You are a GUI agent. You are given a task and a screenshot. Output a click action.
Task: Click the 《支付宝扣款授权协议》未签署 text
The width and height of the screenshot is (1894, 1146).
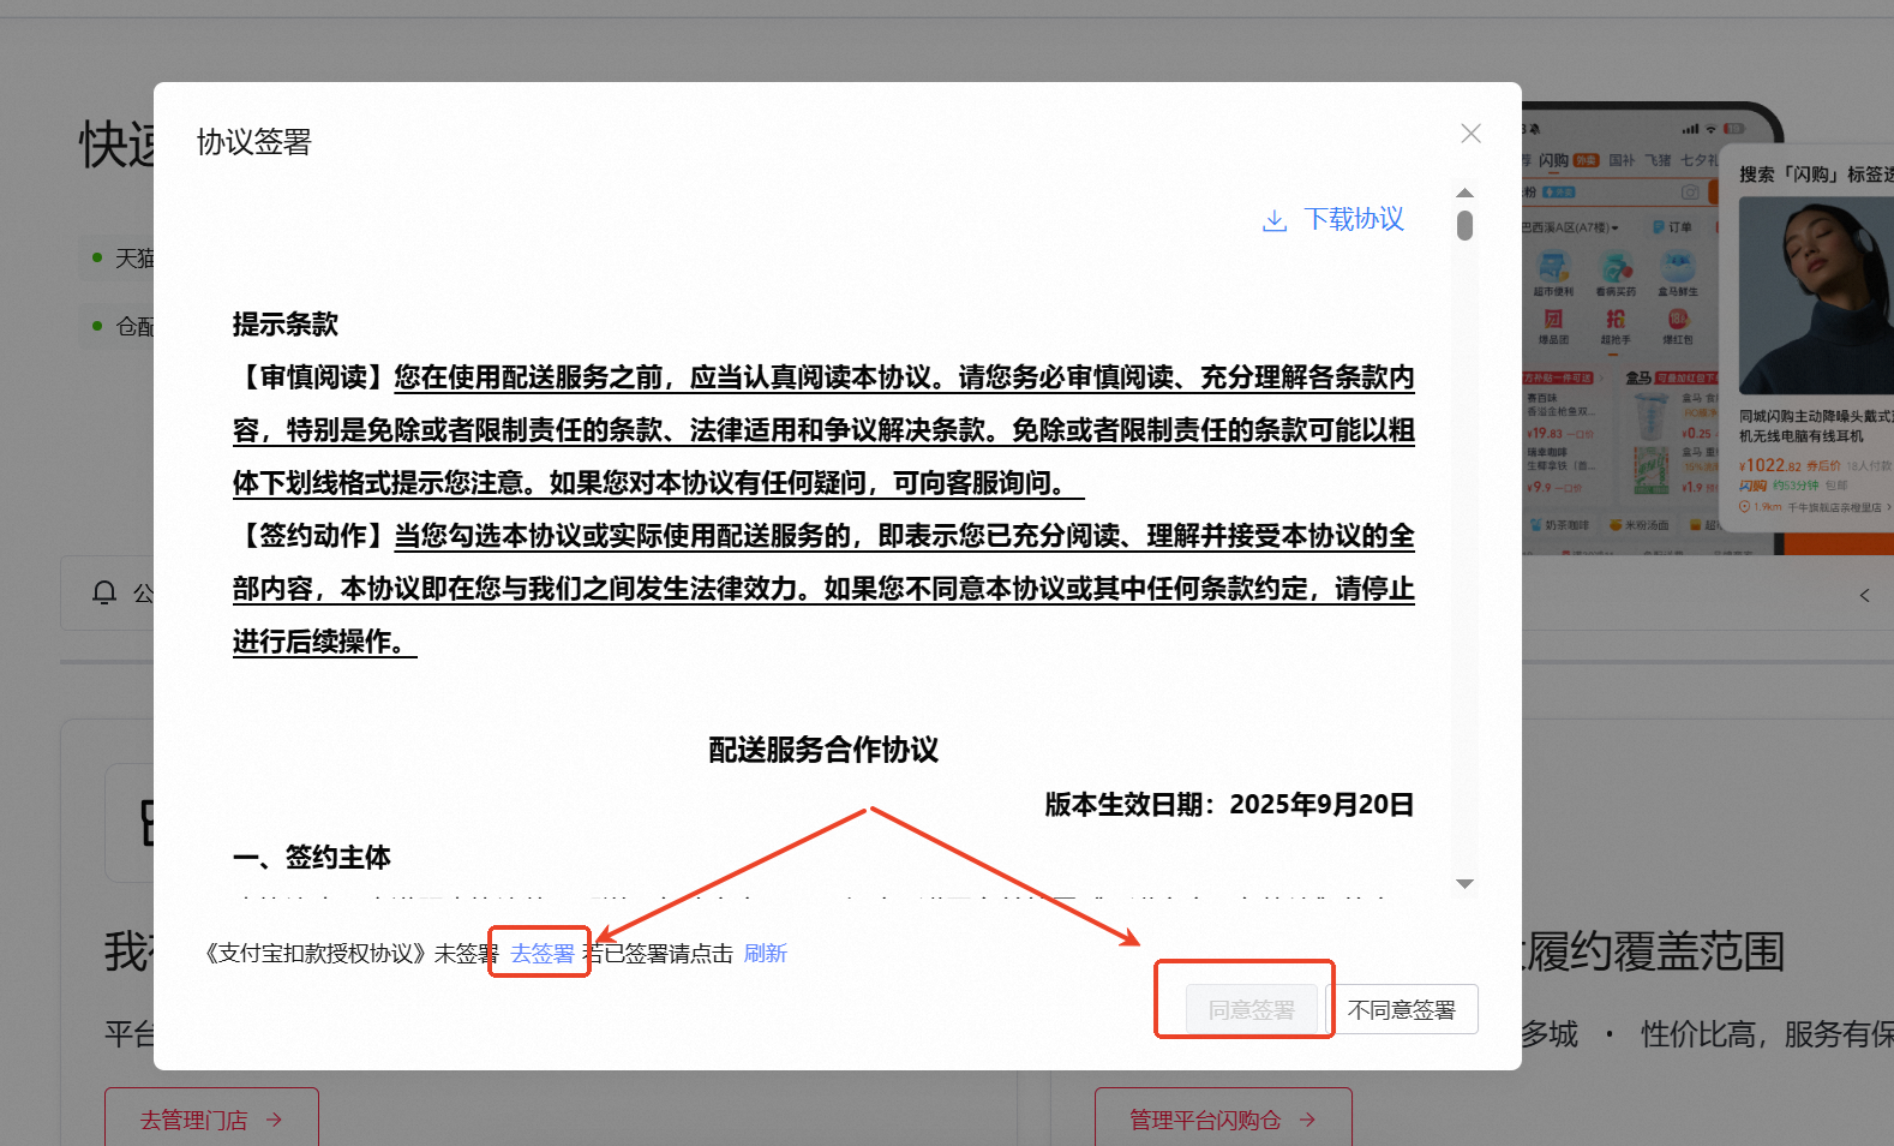(349, 953)
